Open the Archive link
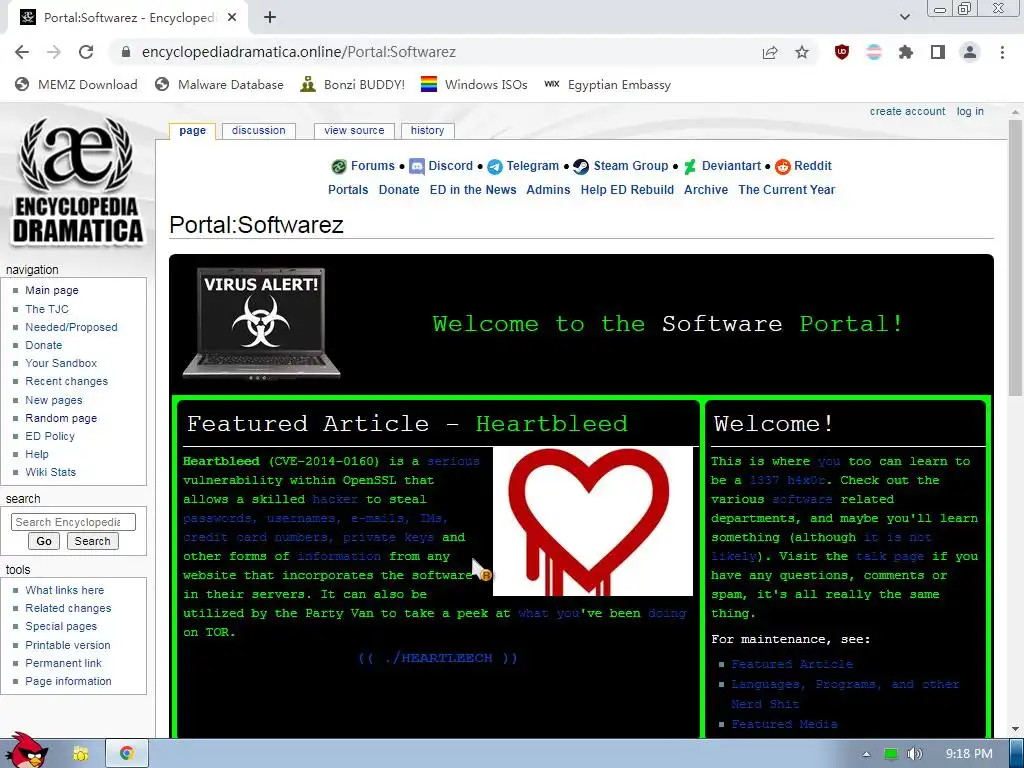The height and width of the screenshot is (768, 1024). 706,190
